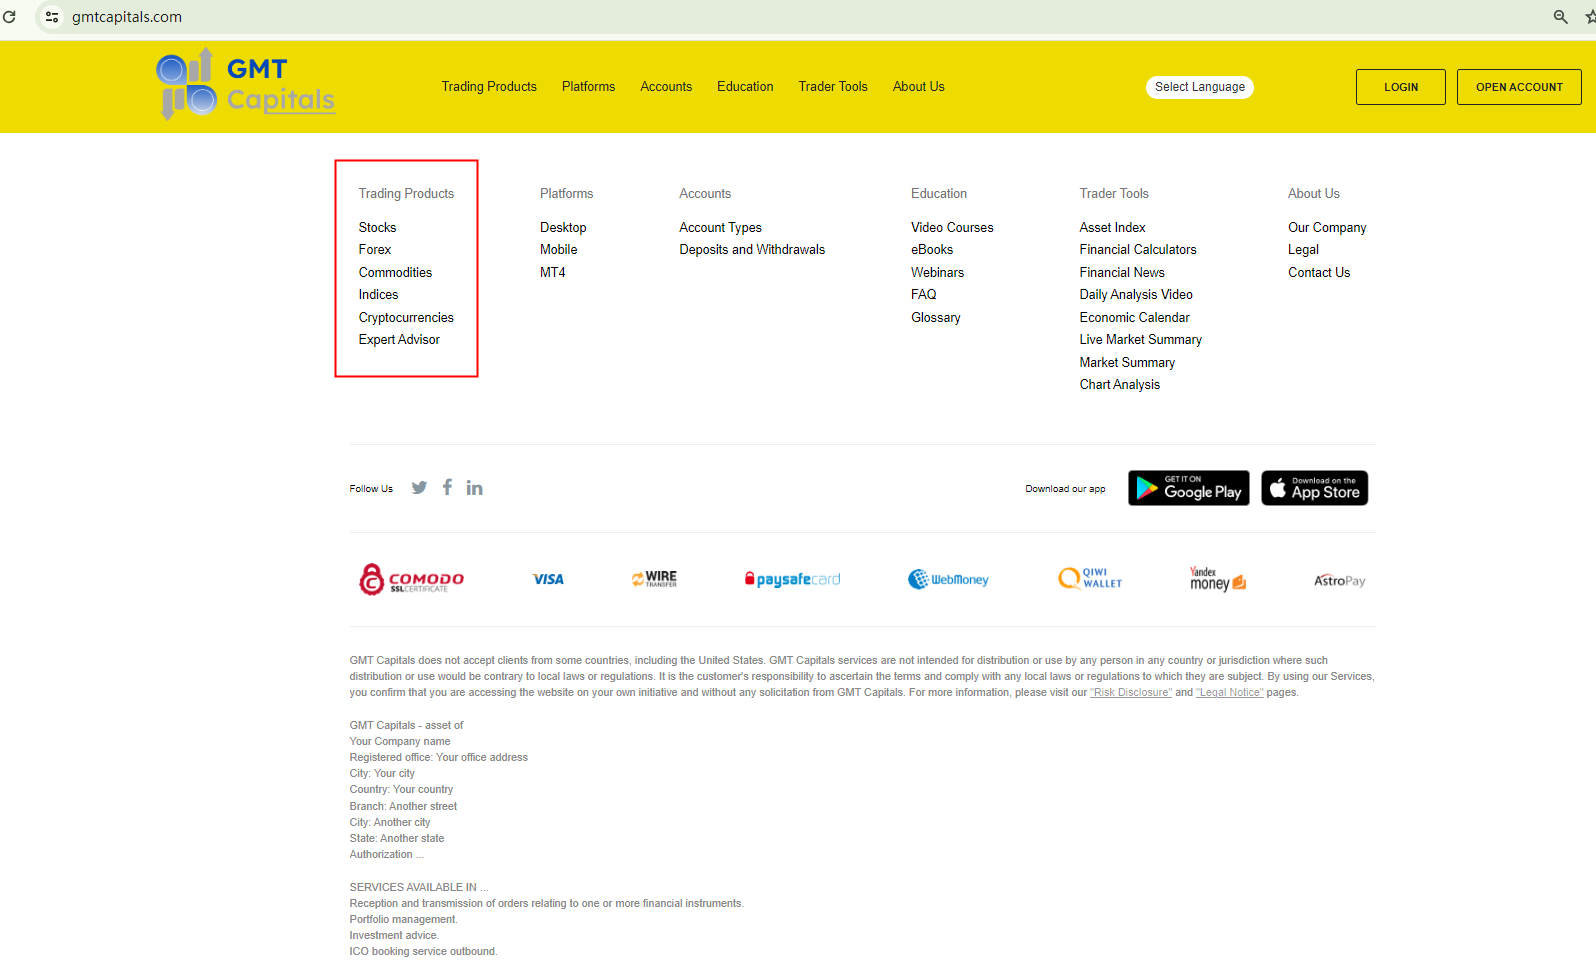Follow the Legal Notice link
Image resolution: width=1596 pixels, height=974 pixels.
[1230, 693]
